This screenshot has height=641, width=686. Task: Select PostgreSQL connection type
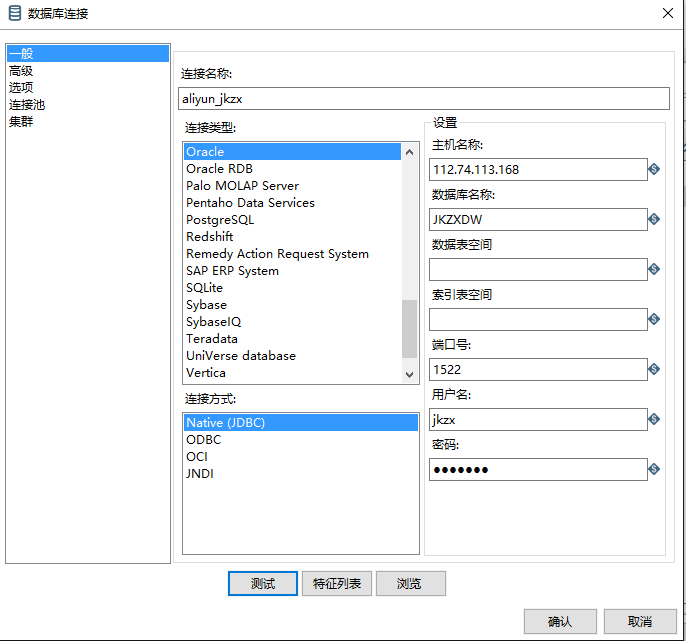[x=292, y=220]
